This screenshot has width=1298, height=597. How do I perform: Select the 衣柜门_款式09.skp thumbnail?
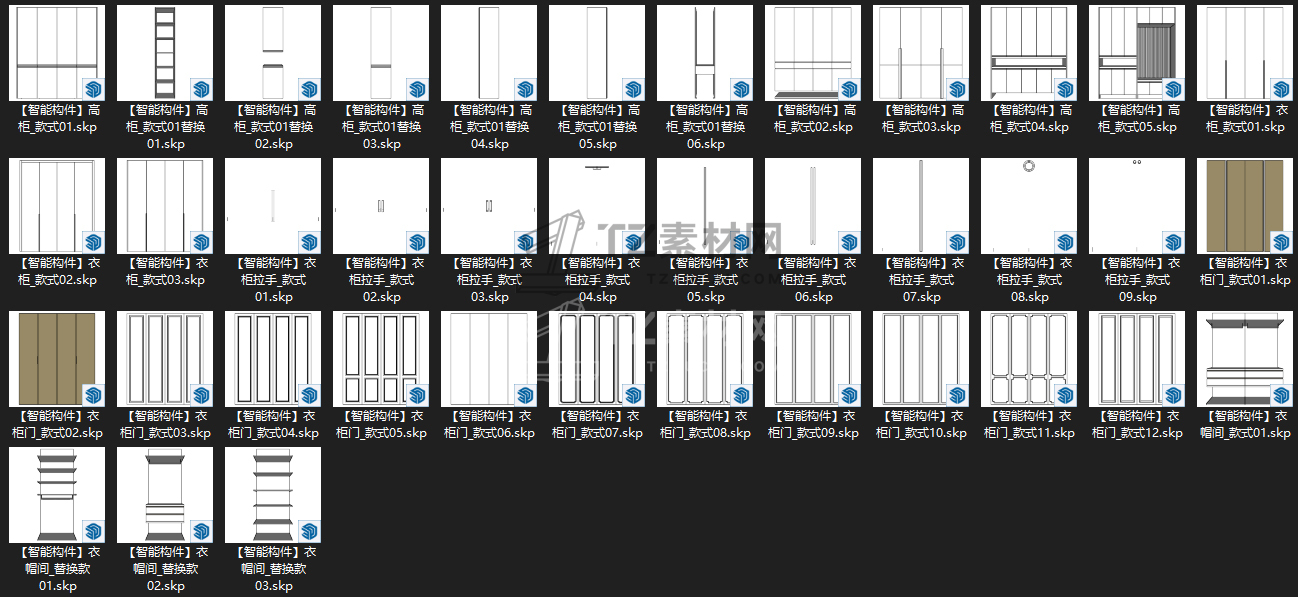coord(813,359)
